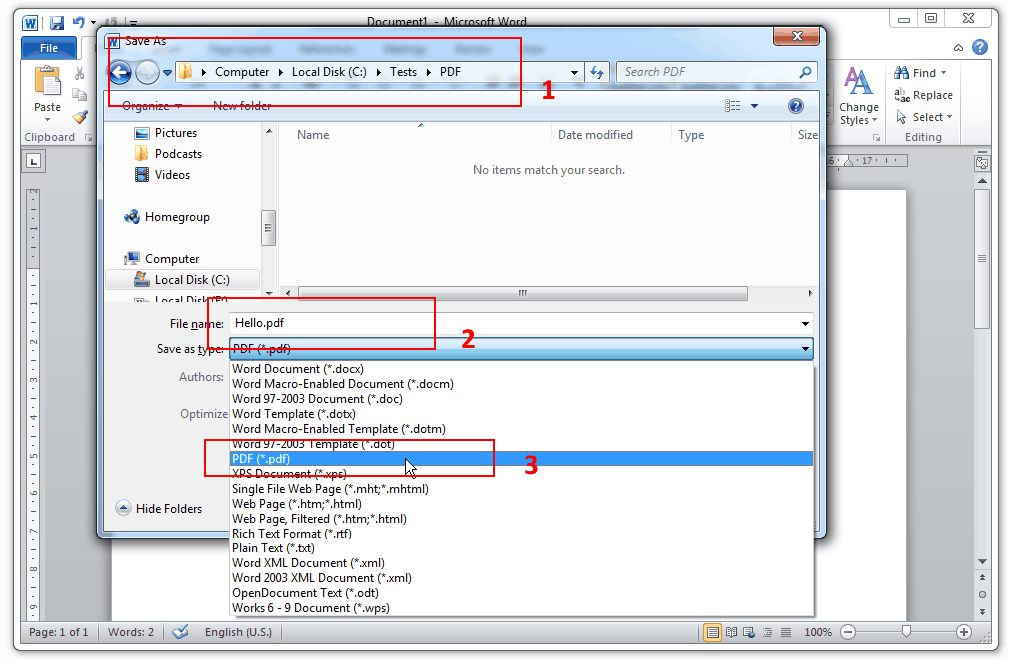Viewport: 1011px width, 660px height.
Task: Click the zoom slider handle in the status bar
Action: [906, 632]
